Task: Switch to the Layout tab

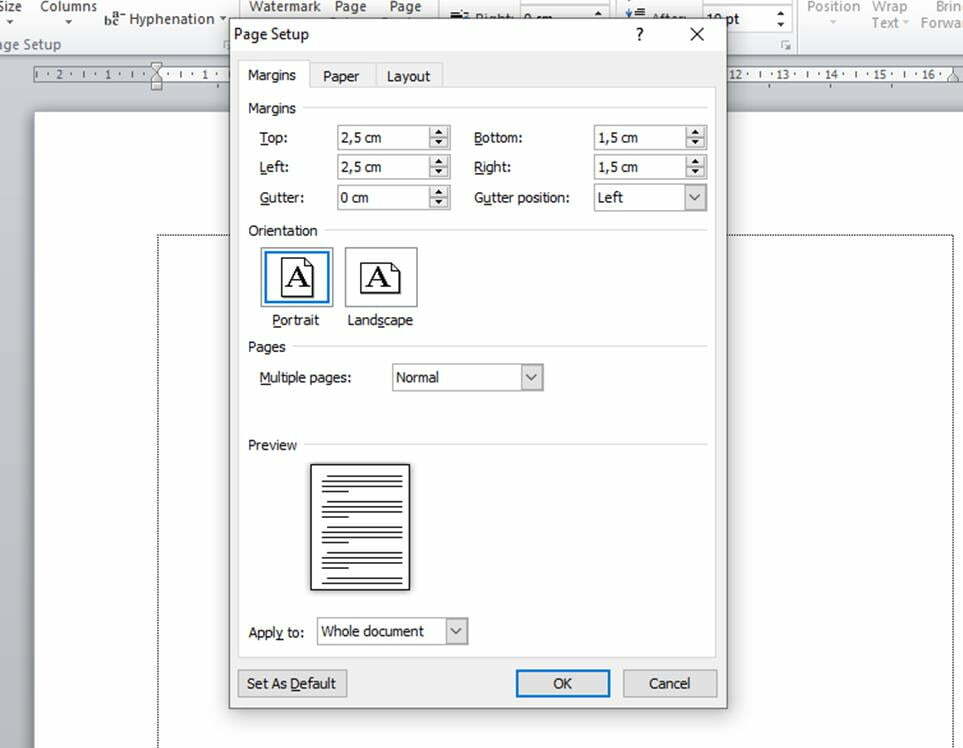Action: [x=408, y=76]
